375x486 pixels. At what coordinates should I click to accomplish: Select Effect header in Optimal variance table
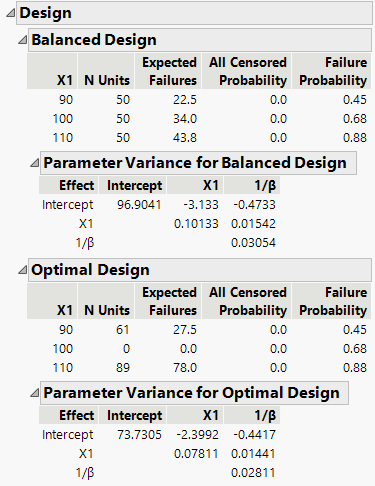(77, 415)
